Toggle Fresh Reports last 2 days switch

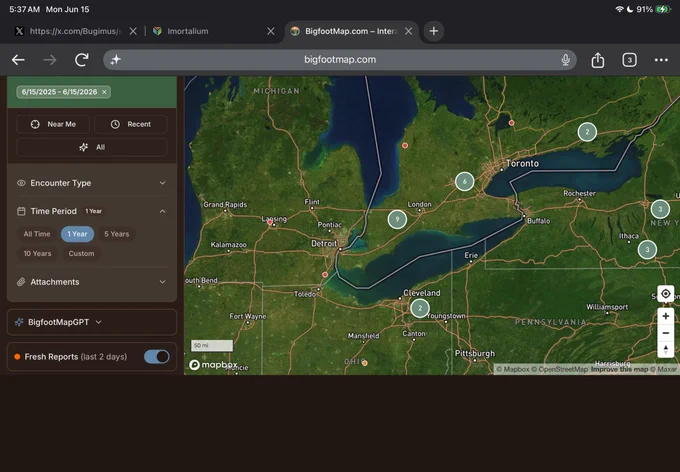pyautogui.click(x=157, y=357)
